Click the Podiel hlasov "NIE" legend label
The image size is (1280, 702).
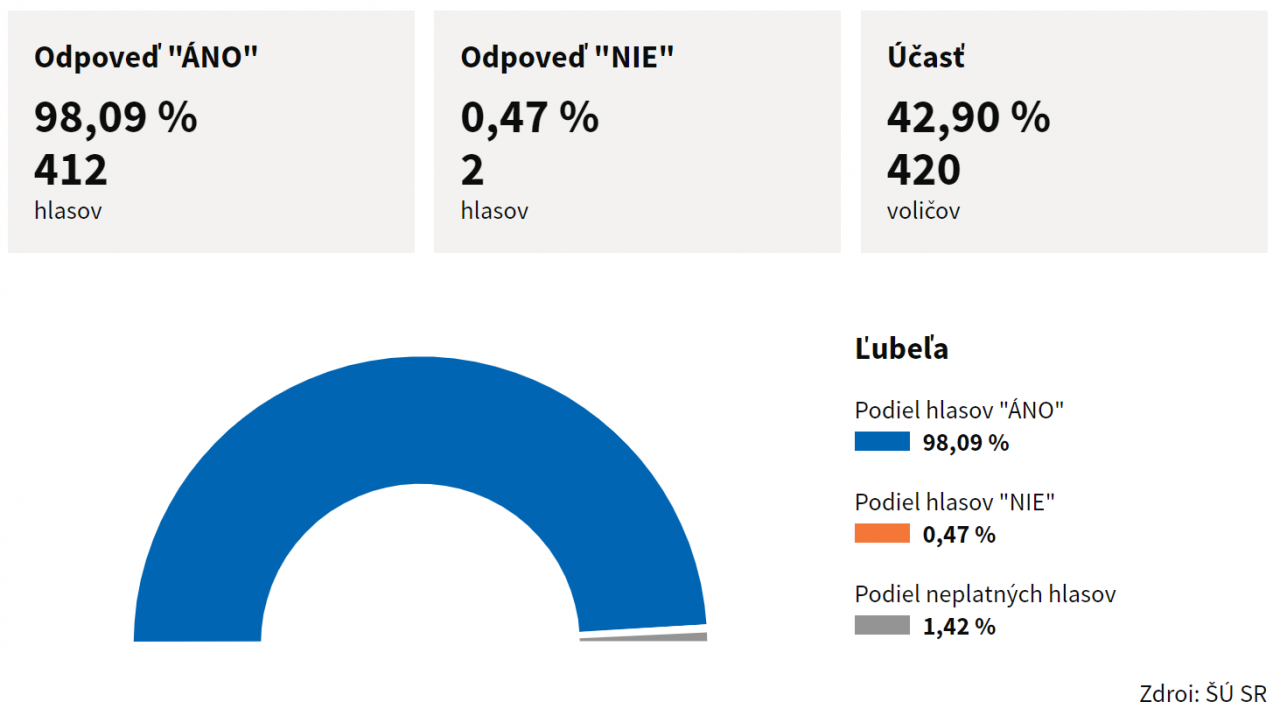click(x=955, y=502)
